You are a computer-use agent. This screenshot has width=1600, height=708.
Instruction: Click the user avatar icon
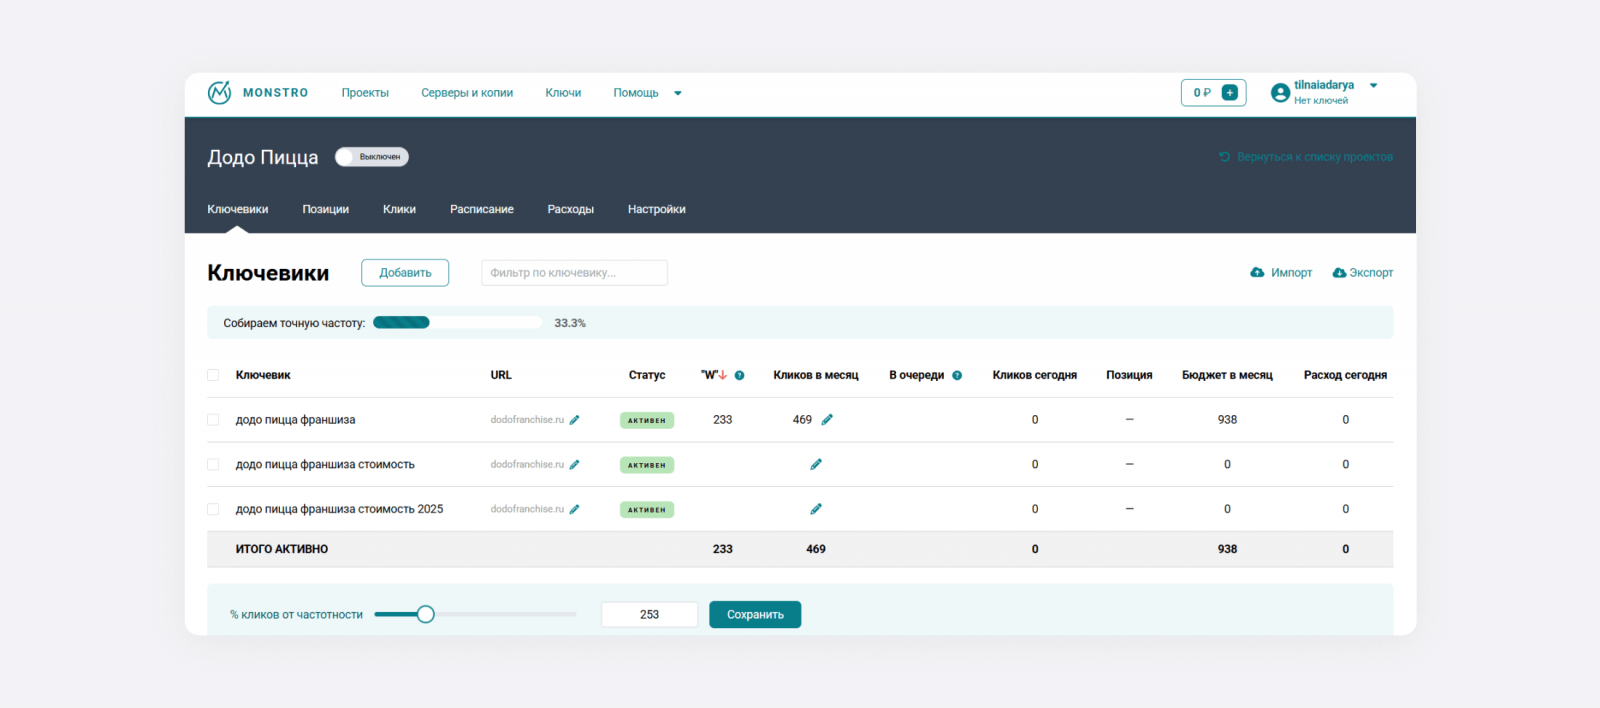pyautogui.click(x=1279, y=93)
